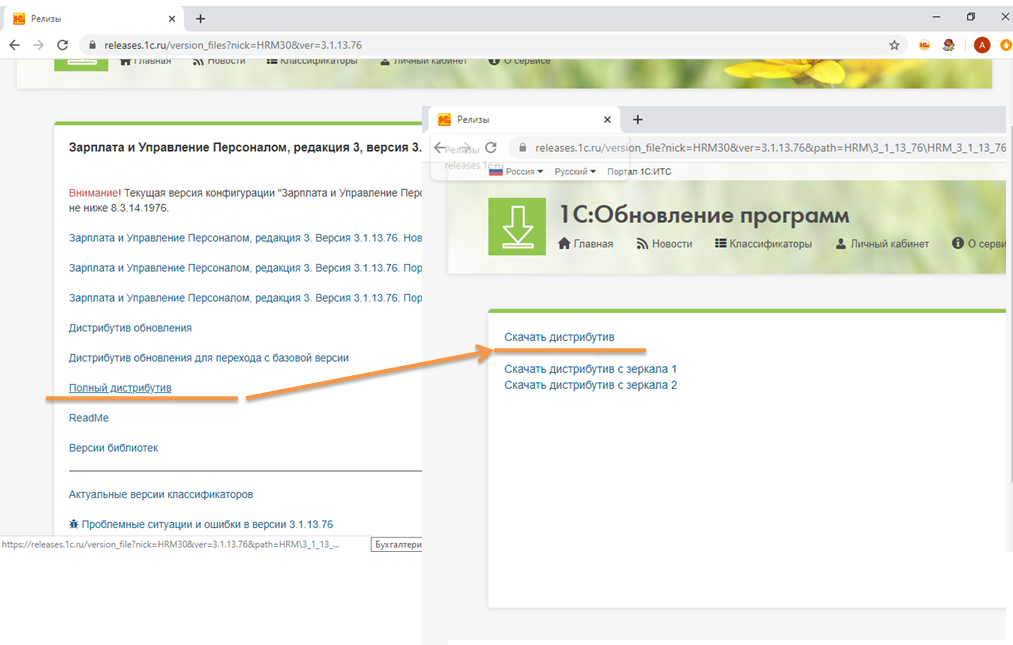Click the Личный кабинет person icon
This screenshot has height=645, width=1013.
(x=841, y=244)
